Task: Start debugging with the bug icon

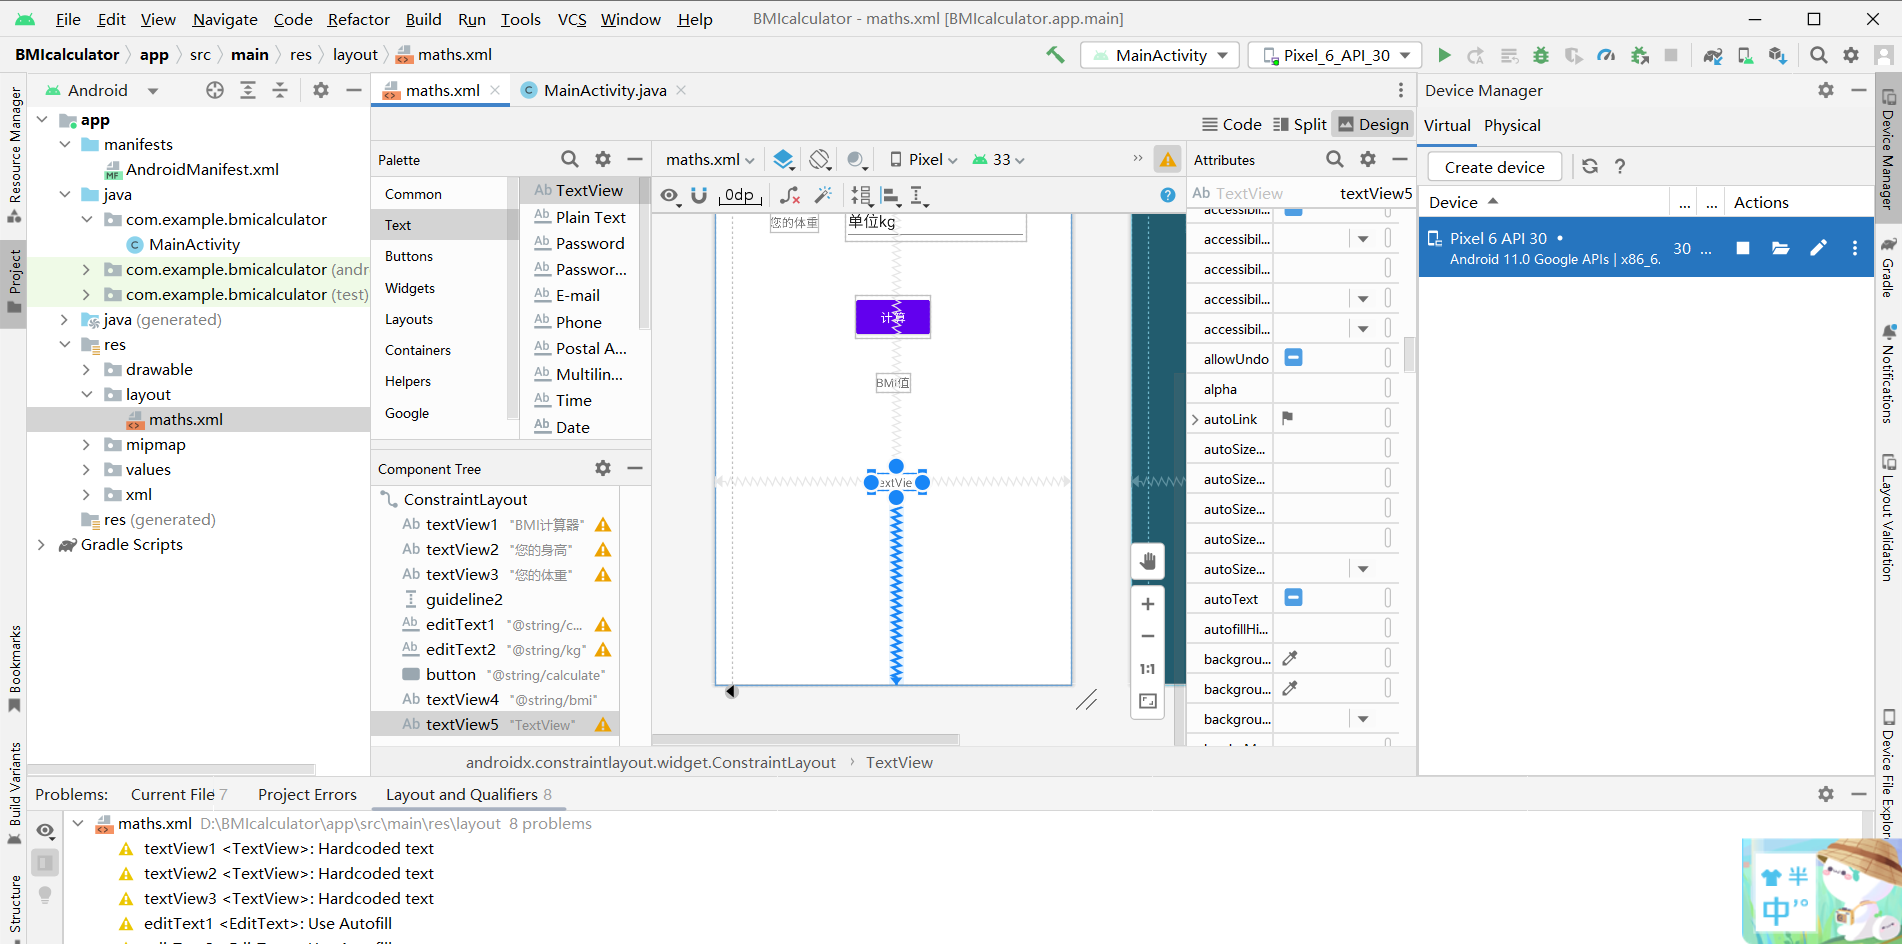Action: [1541, 55]
